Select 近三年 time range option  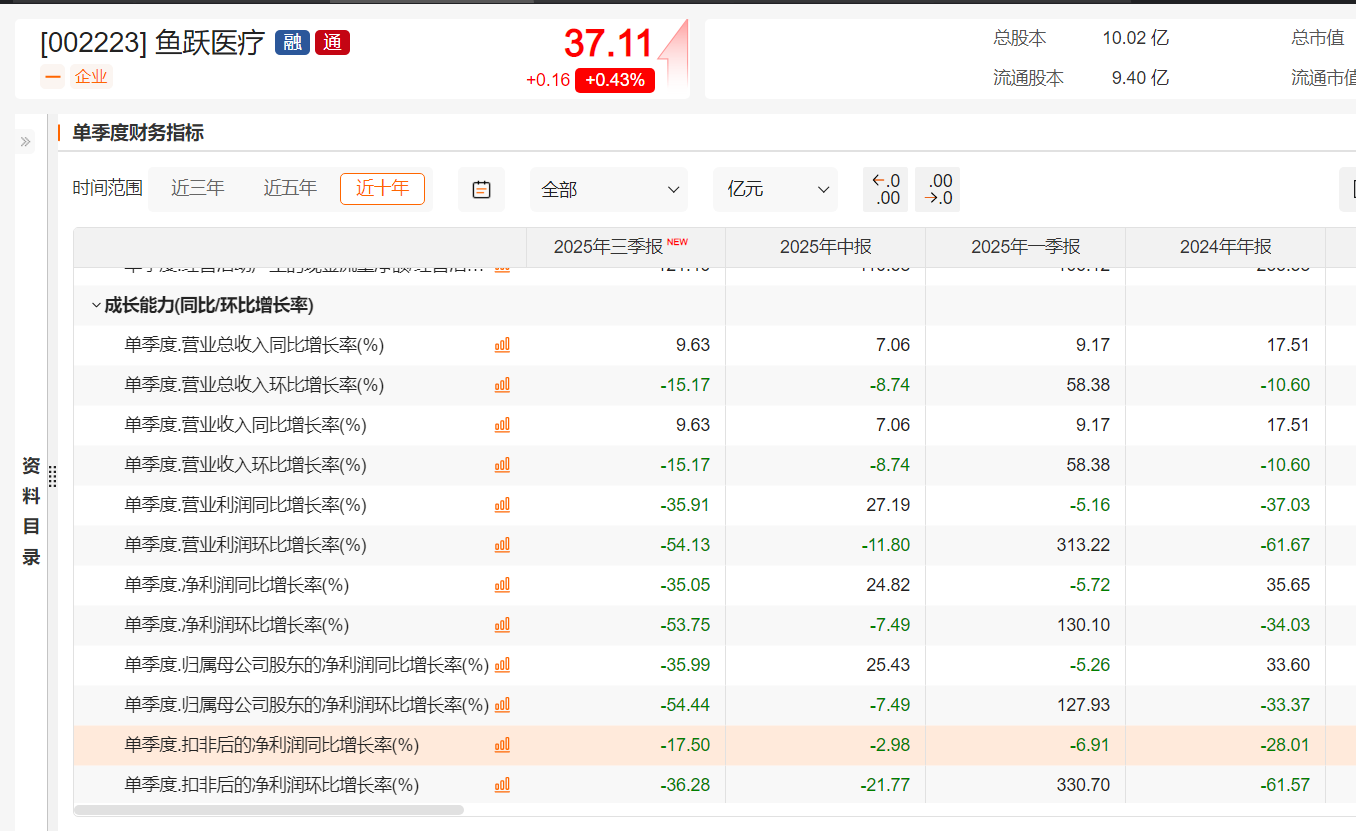tap(198, 188)
